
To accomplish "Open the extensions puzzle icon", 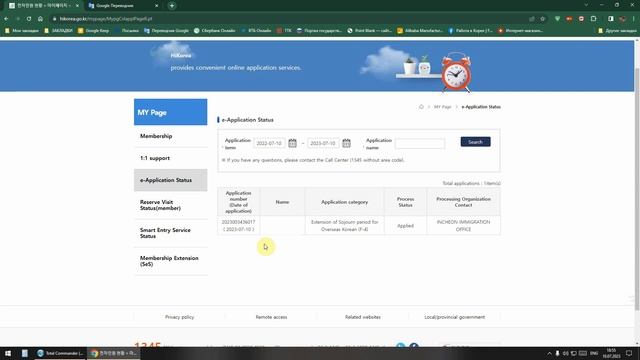I will (x=593, y=19).
